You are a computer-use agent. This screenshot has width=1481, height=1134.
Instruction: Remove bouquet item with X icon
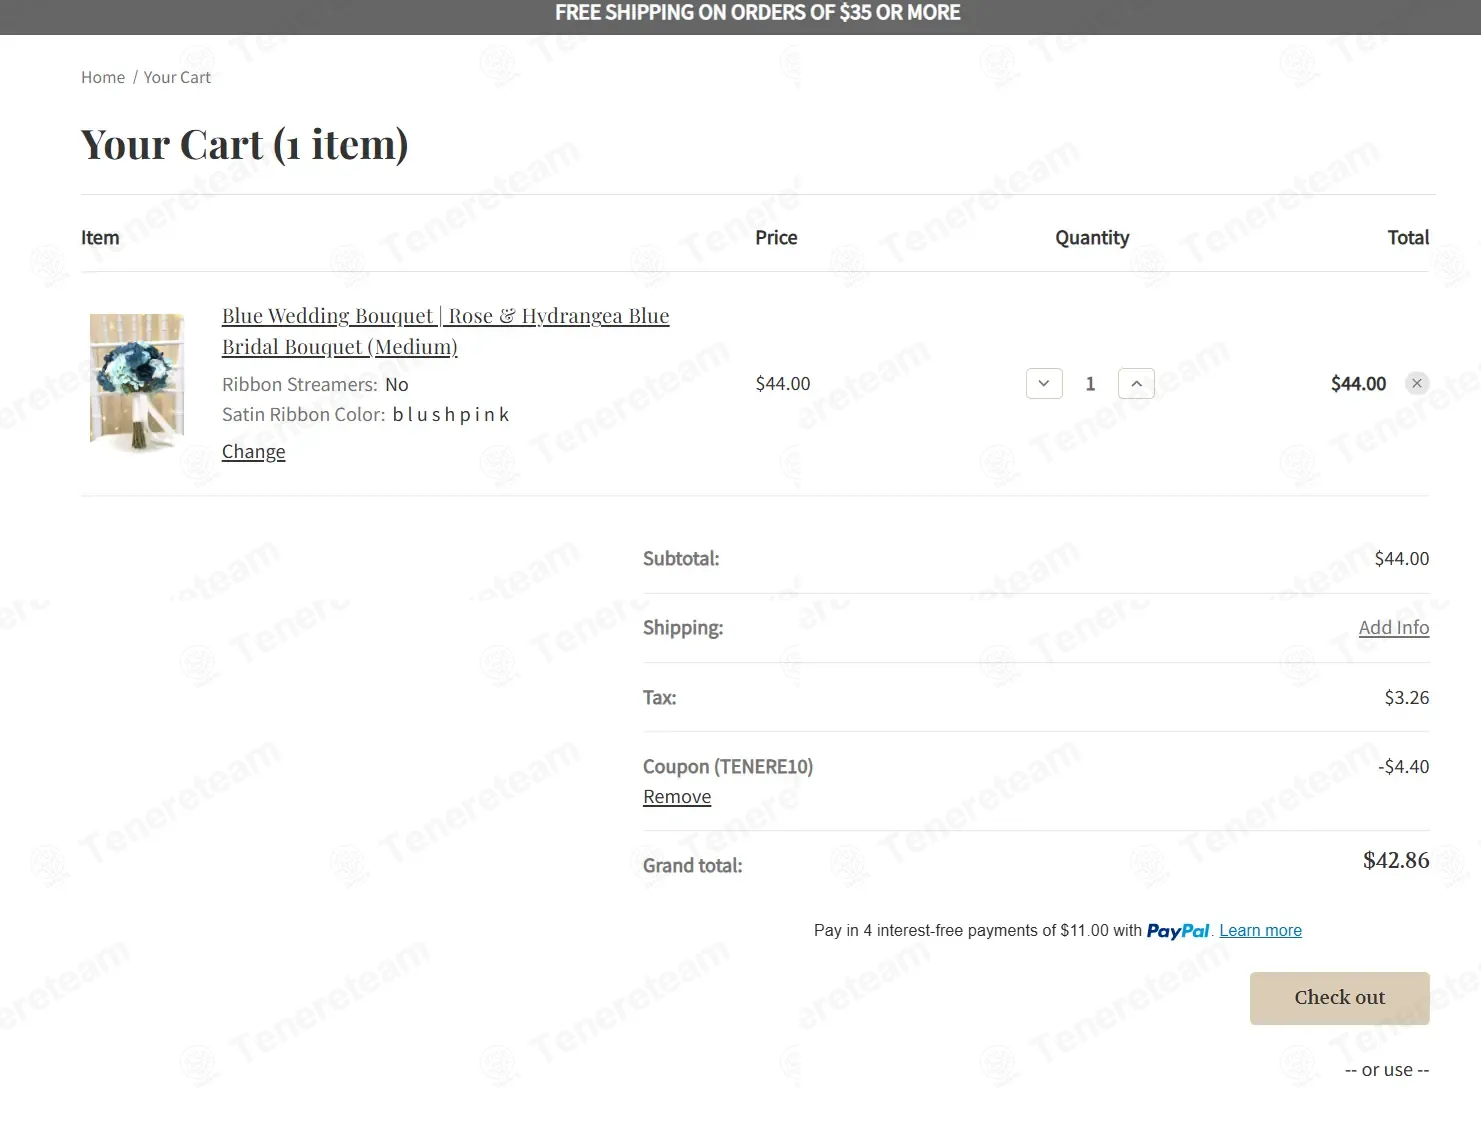1417,383
